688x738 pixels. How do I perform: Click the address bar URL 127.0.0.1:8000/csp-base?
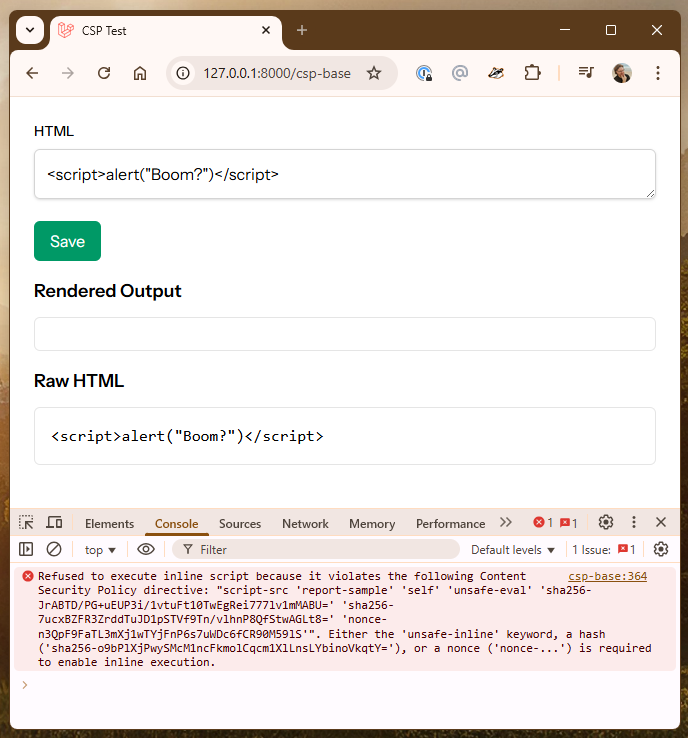(277, 73)
